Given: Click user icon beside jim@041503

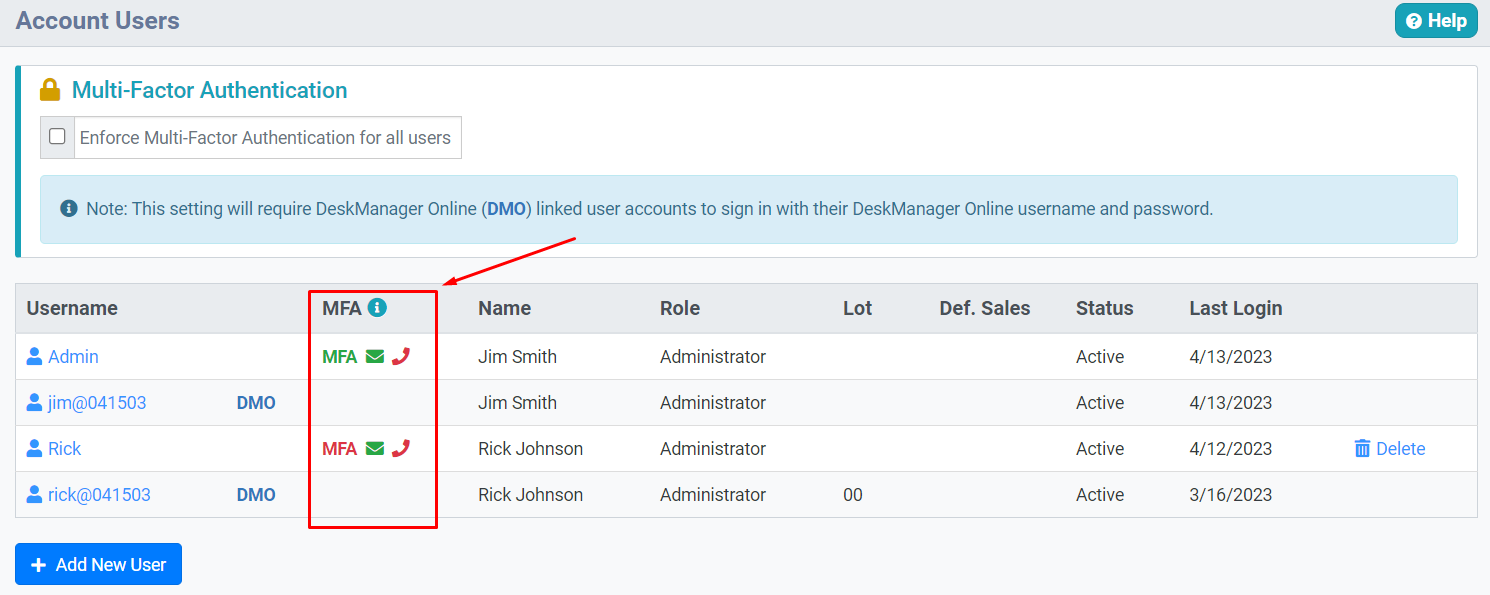Looking at the screenshot, I should (x=35, y=403).
